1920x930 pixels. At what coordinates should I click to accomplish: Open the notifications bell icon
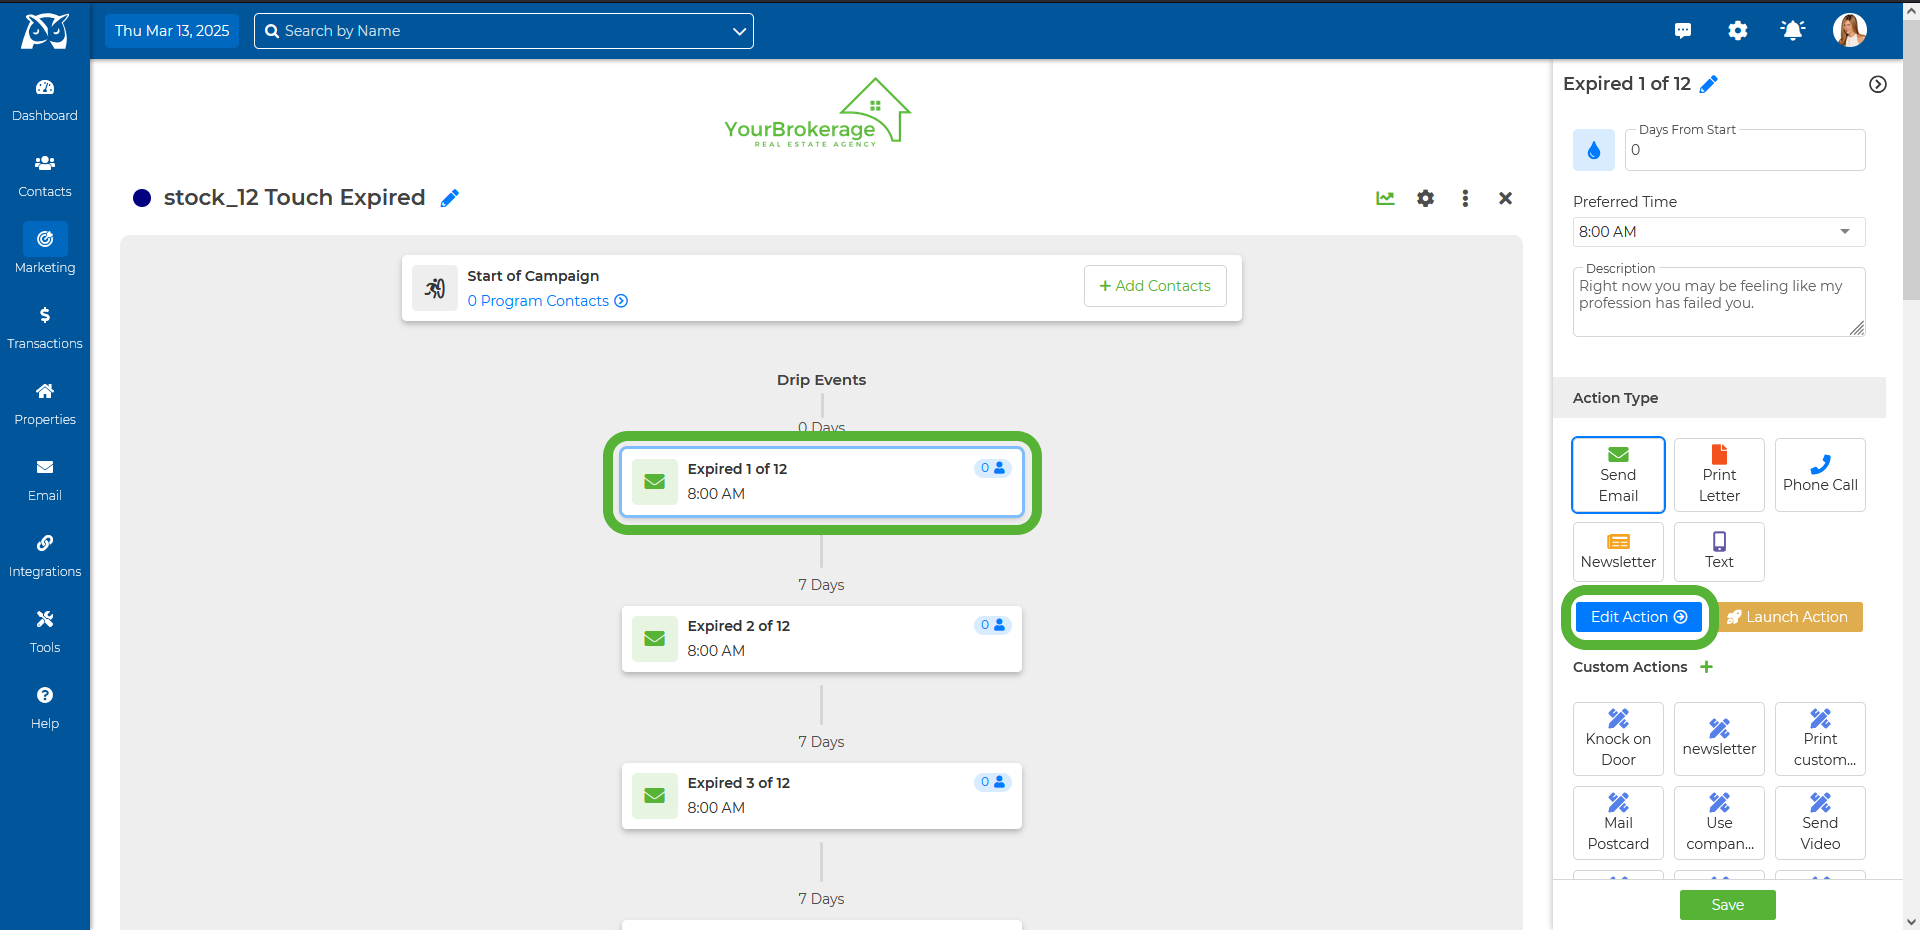[x=1793, y=31]
